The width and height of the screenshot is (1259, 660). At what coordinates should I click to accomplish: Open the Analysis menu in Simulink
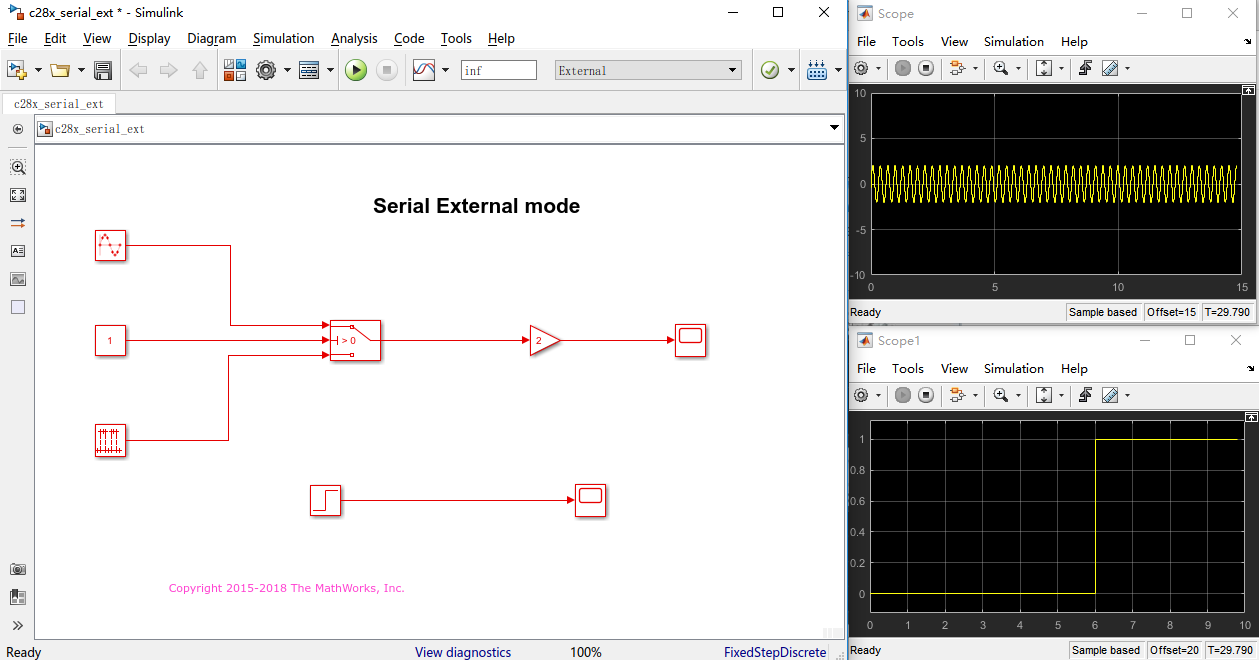[354, 38]
